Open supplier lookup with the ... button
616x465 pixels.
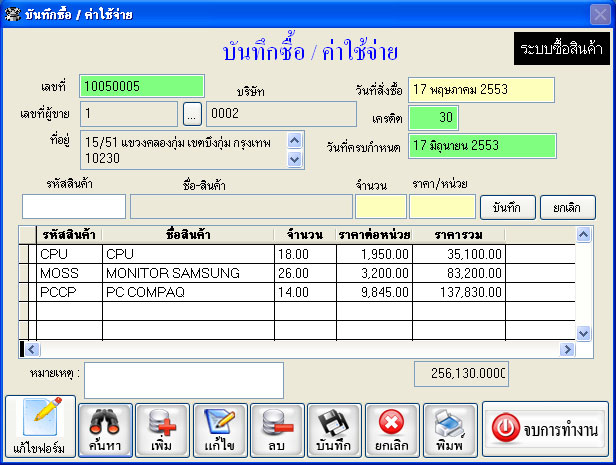[192, 114]
